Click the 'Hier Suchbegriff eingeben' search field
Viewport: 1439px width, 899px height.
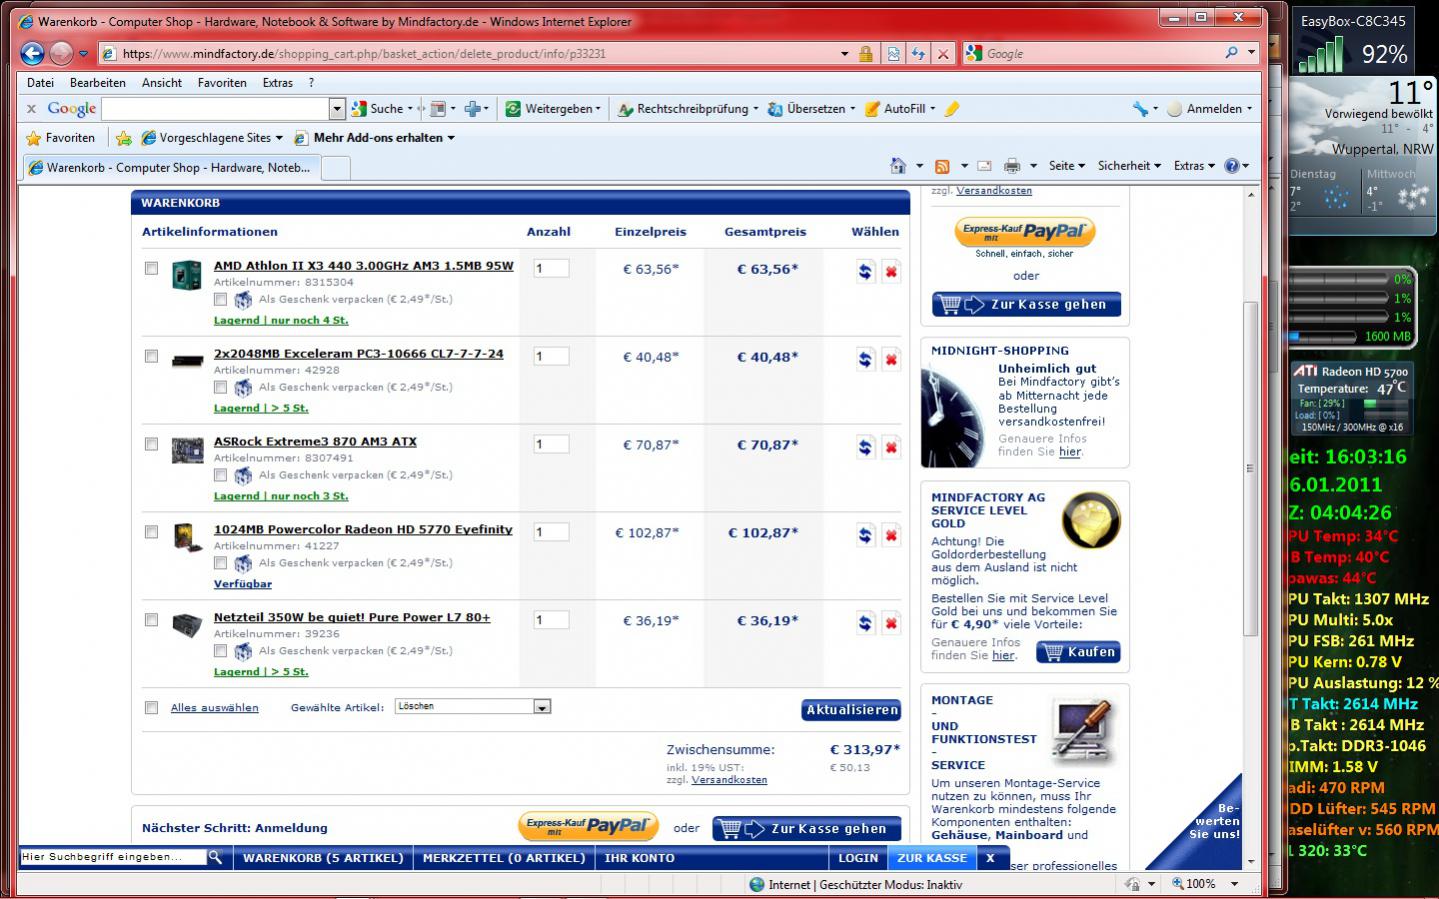tap(113, 857)
